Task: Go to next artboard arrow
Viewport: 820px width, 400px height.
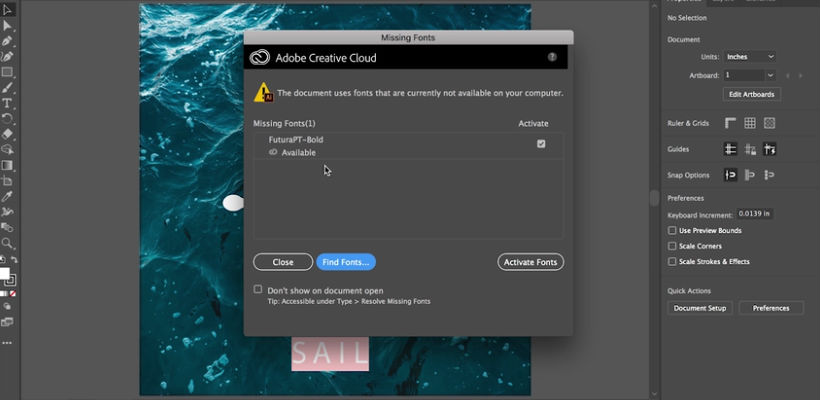Action: tap(801, 76)
